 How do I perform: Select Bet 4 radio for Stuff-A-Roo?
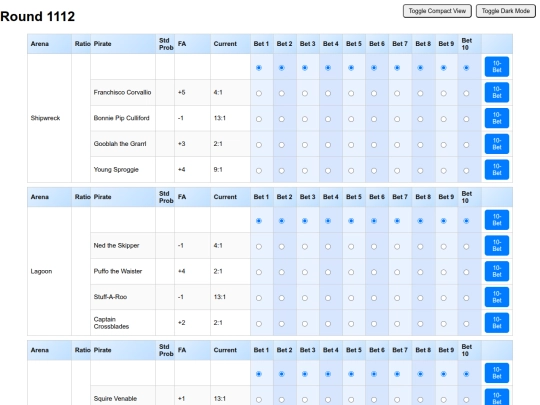click(x=328, y=298)
